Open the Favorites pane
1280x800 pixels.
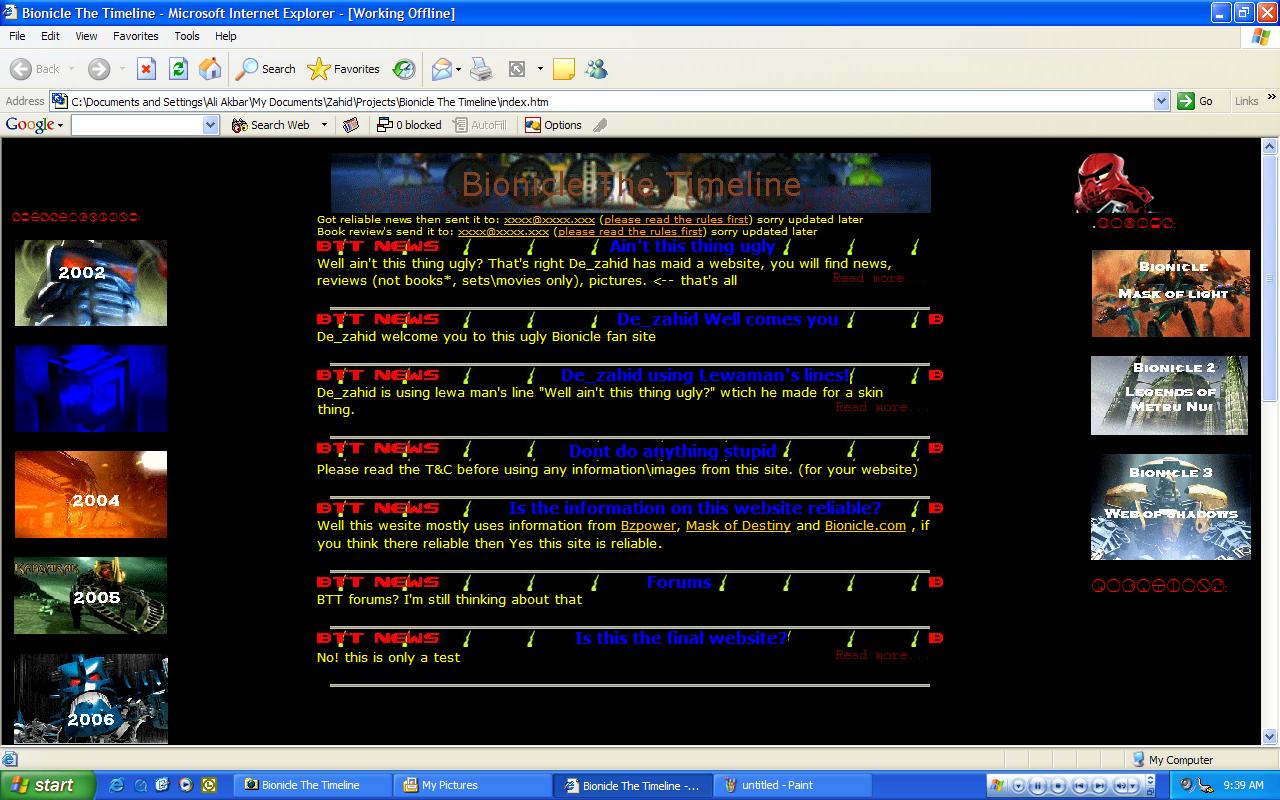point(344,69)
